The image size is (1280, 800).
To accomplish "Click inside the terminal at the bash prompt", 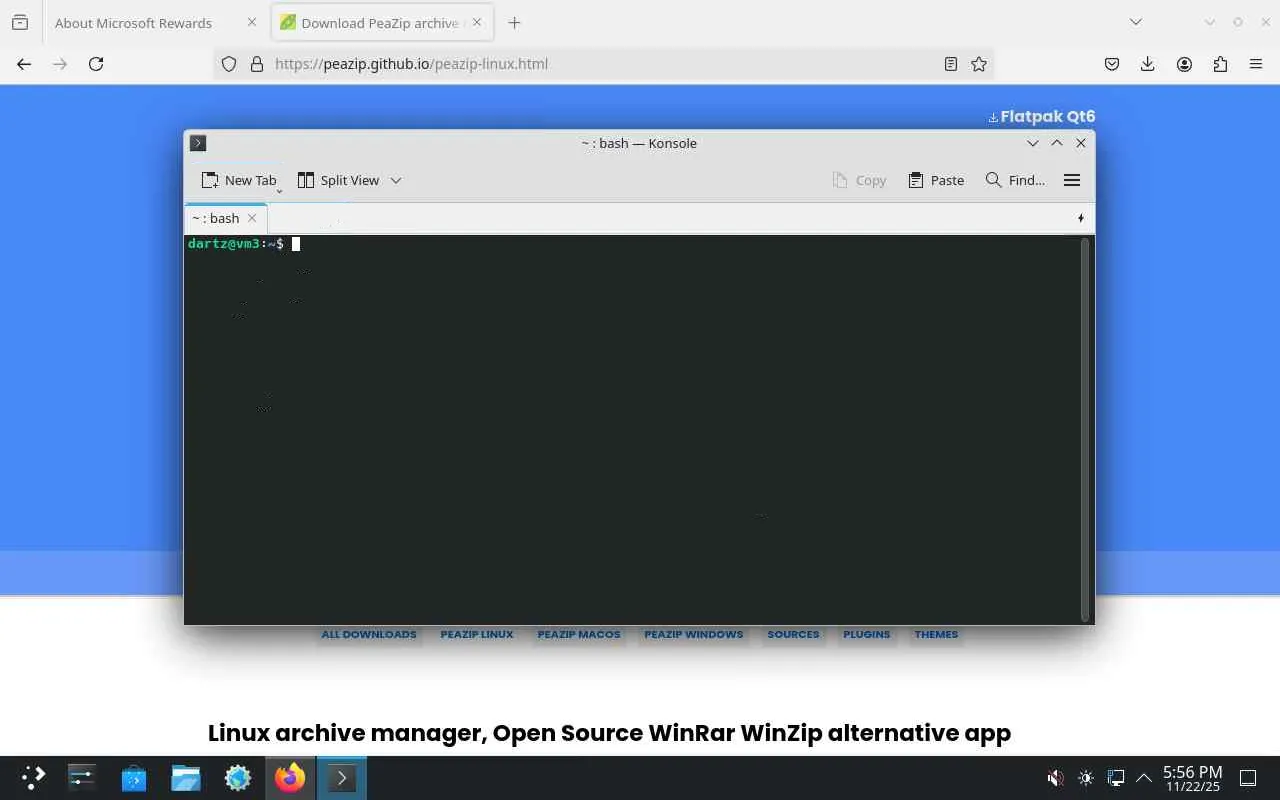I will coord(296,244).
